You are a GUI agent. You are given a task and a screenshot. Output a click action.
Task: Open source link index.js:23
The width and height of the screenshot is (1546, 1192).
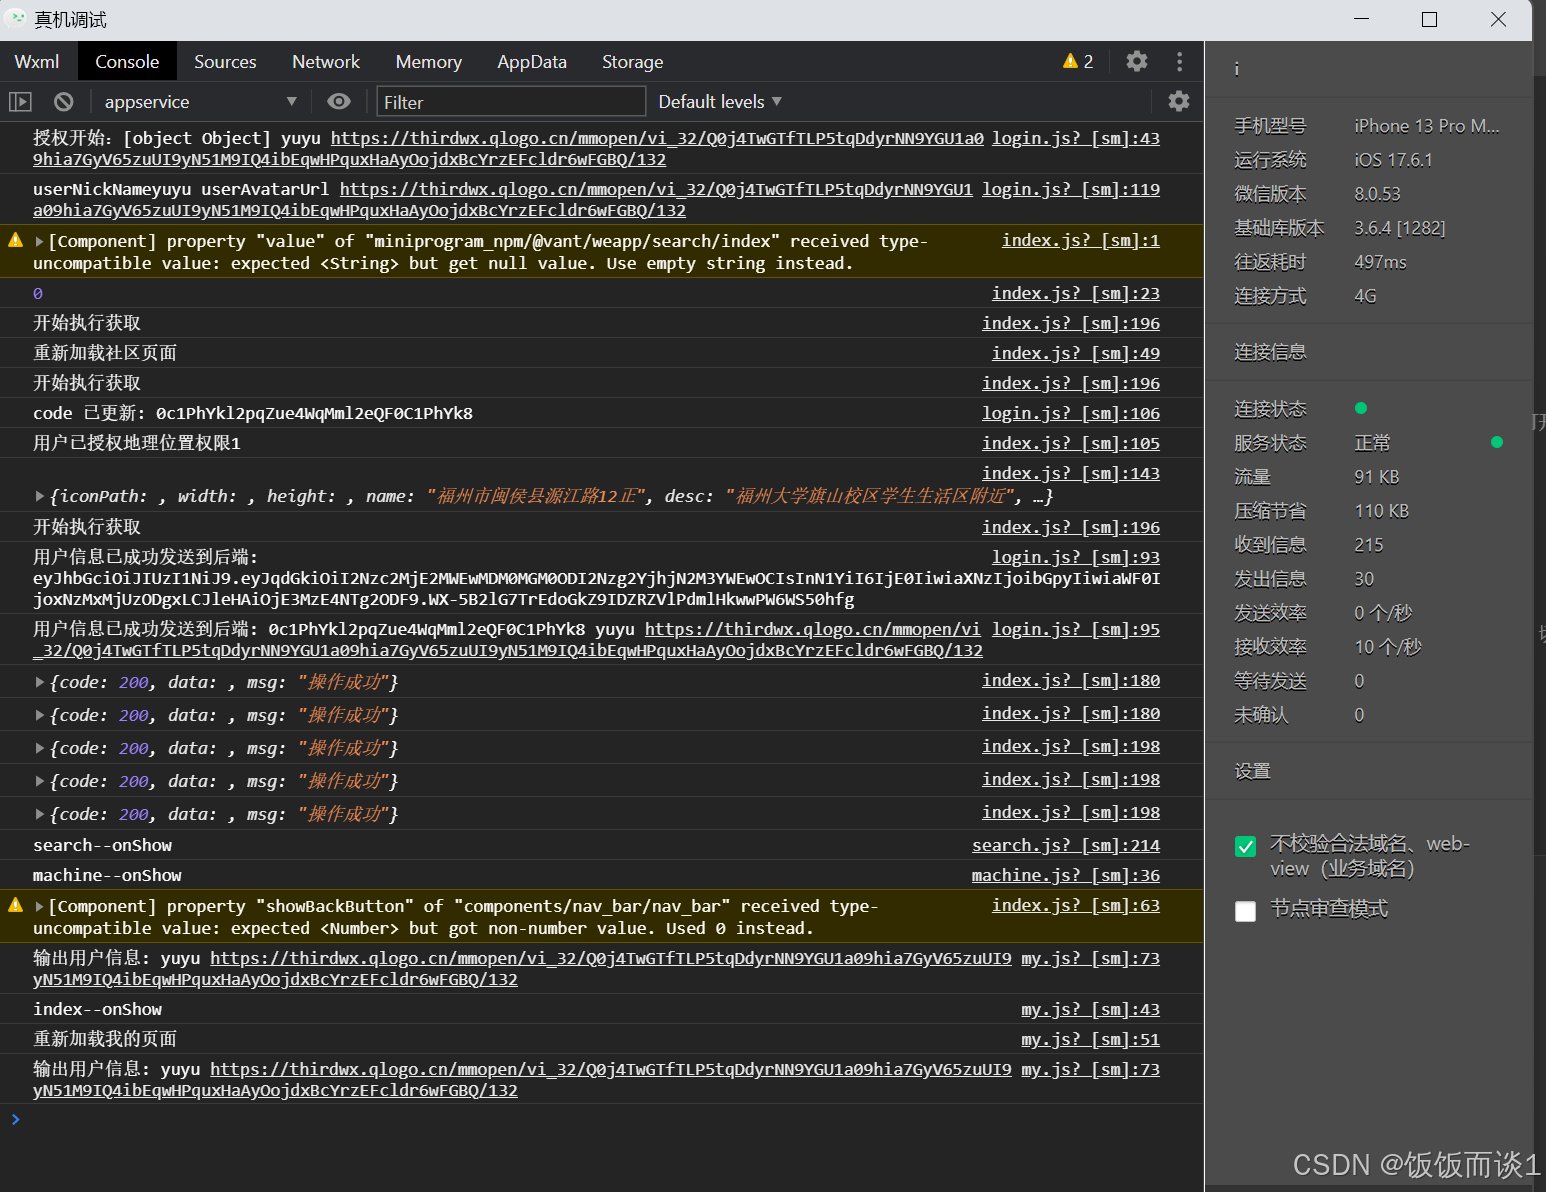tap(1076, 293)
